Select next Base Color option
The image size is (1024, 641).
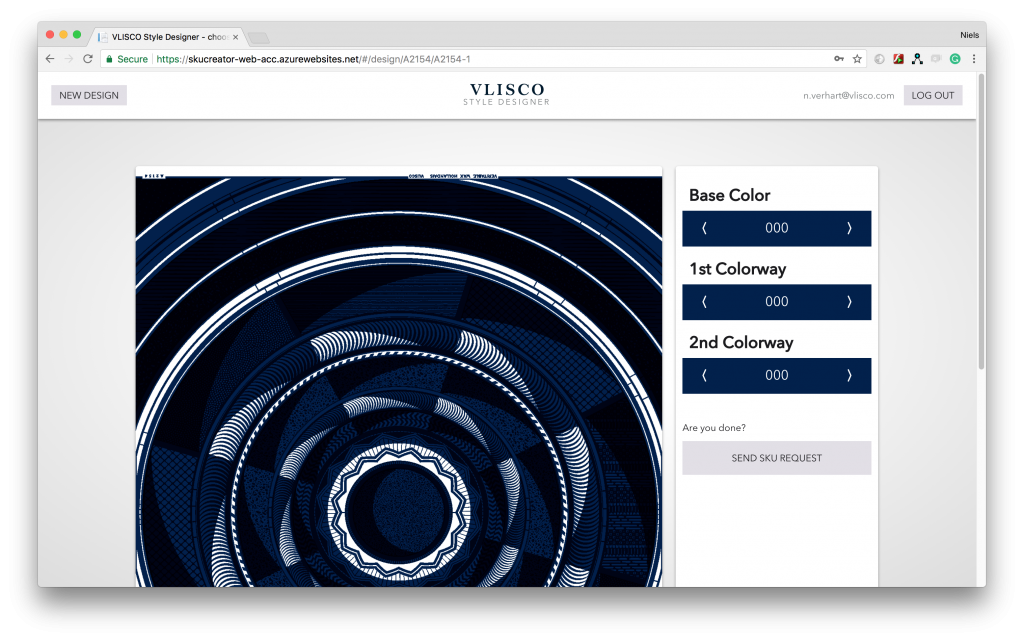coord(849,228)
